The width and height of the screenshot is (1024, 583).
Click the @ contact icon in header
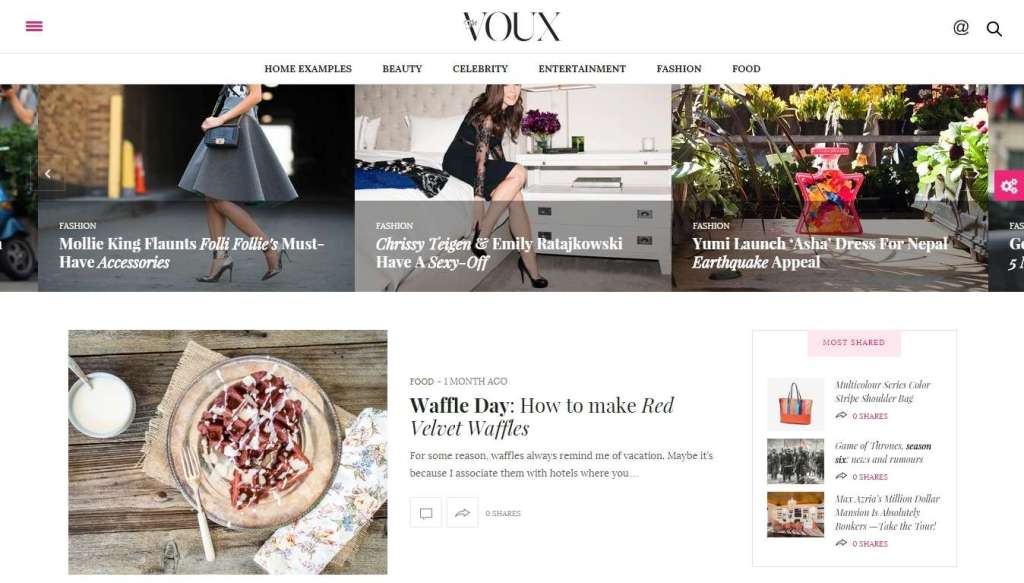point(961,27)
